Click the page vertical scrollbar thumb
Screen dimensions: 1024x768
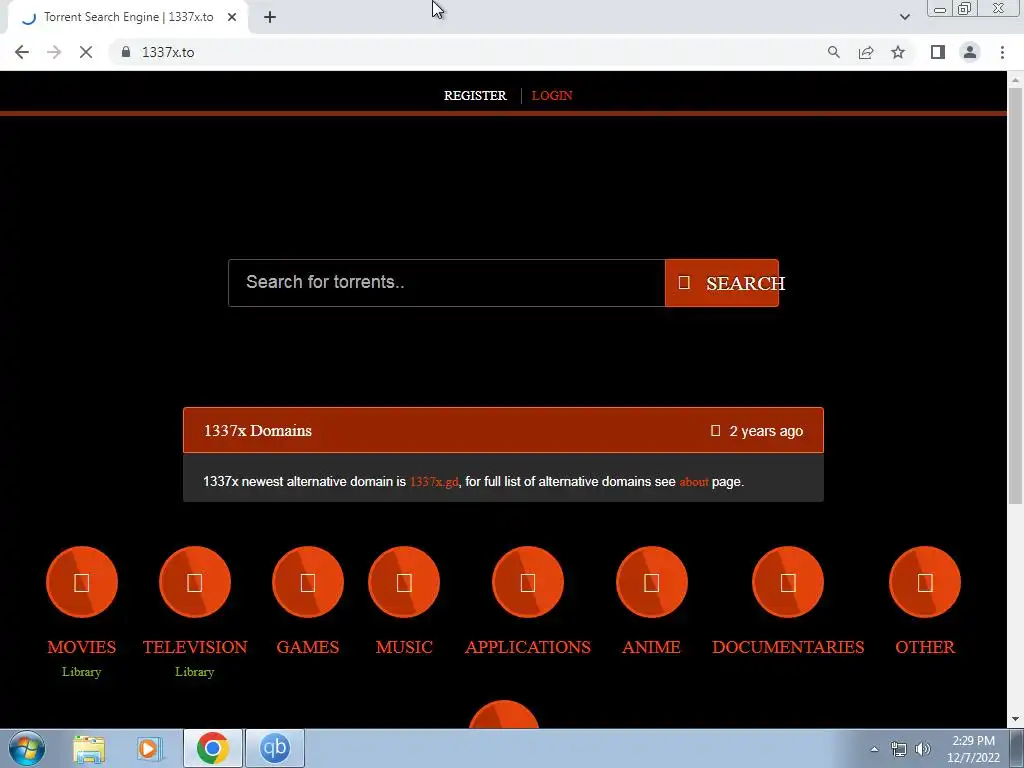click(x=1015, y=295)
